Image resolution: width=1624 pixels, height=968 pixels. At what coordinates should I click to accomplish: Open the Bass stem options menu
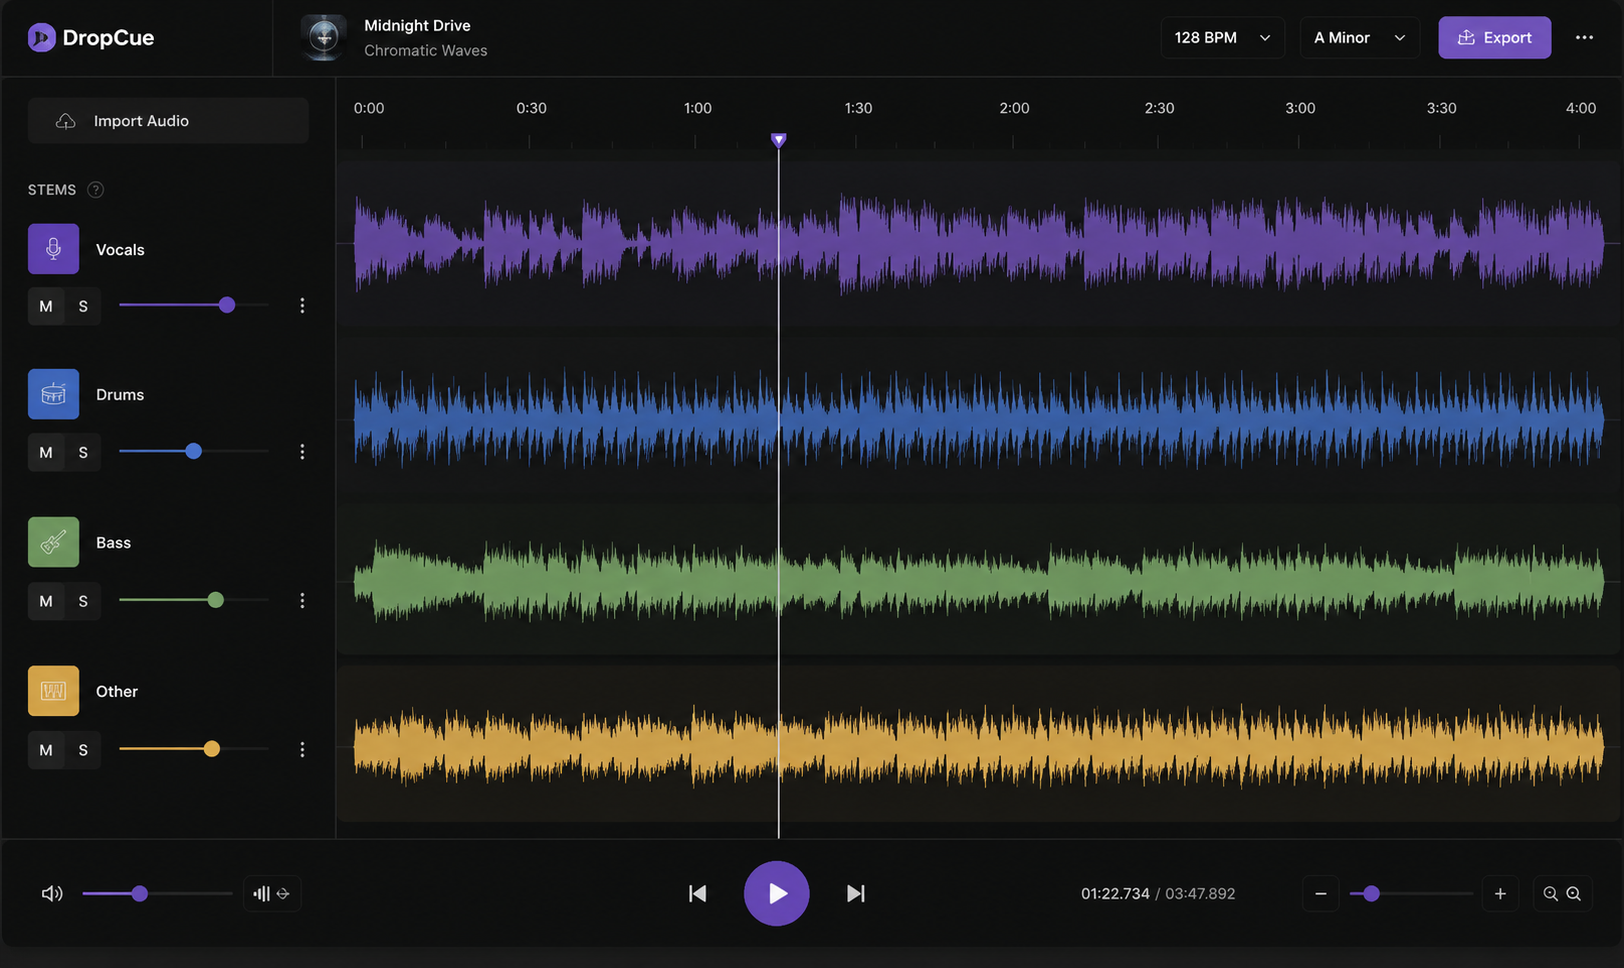(302, 601)
